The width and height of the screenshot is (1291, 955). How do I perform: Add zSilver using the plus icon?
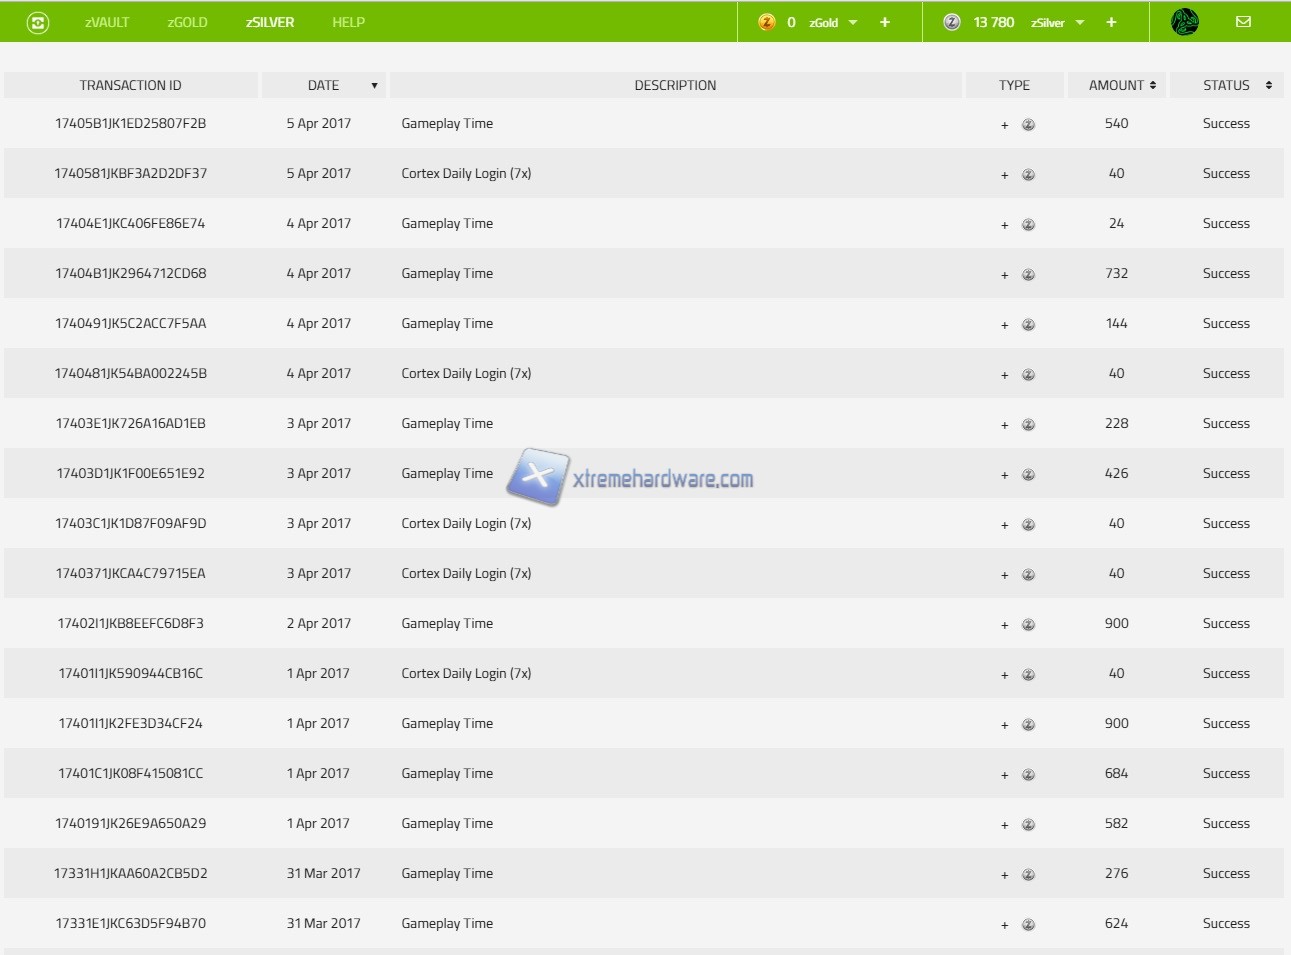click(x=1111, y=22)
